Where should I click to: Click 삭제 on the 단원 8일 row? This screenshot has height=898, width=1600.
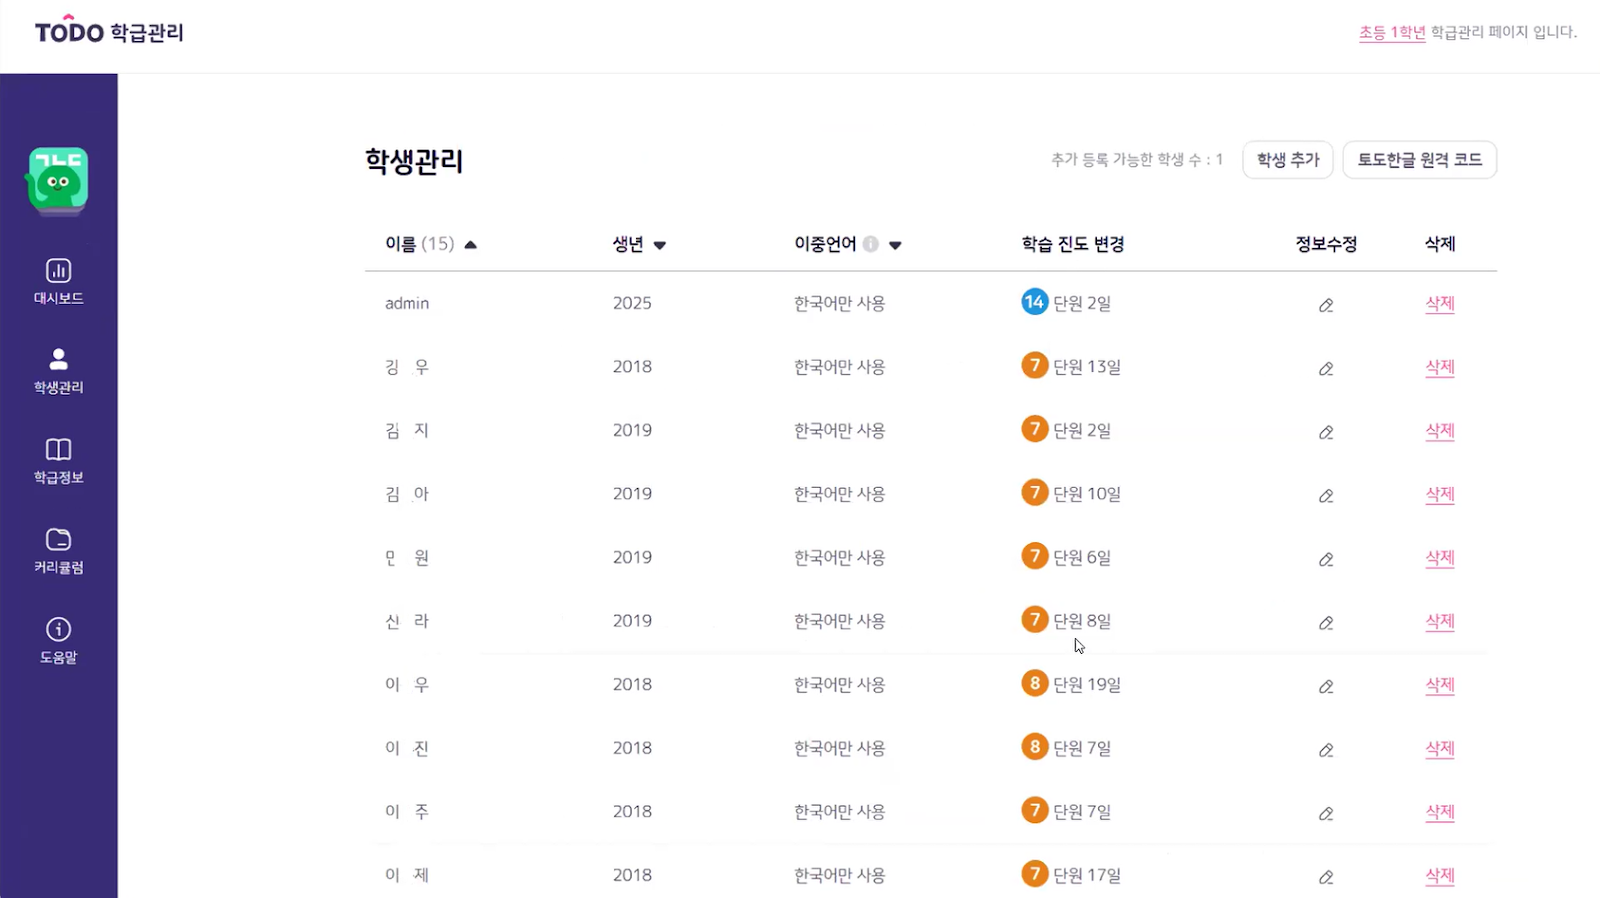(x=1439, y=621)
